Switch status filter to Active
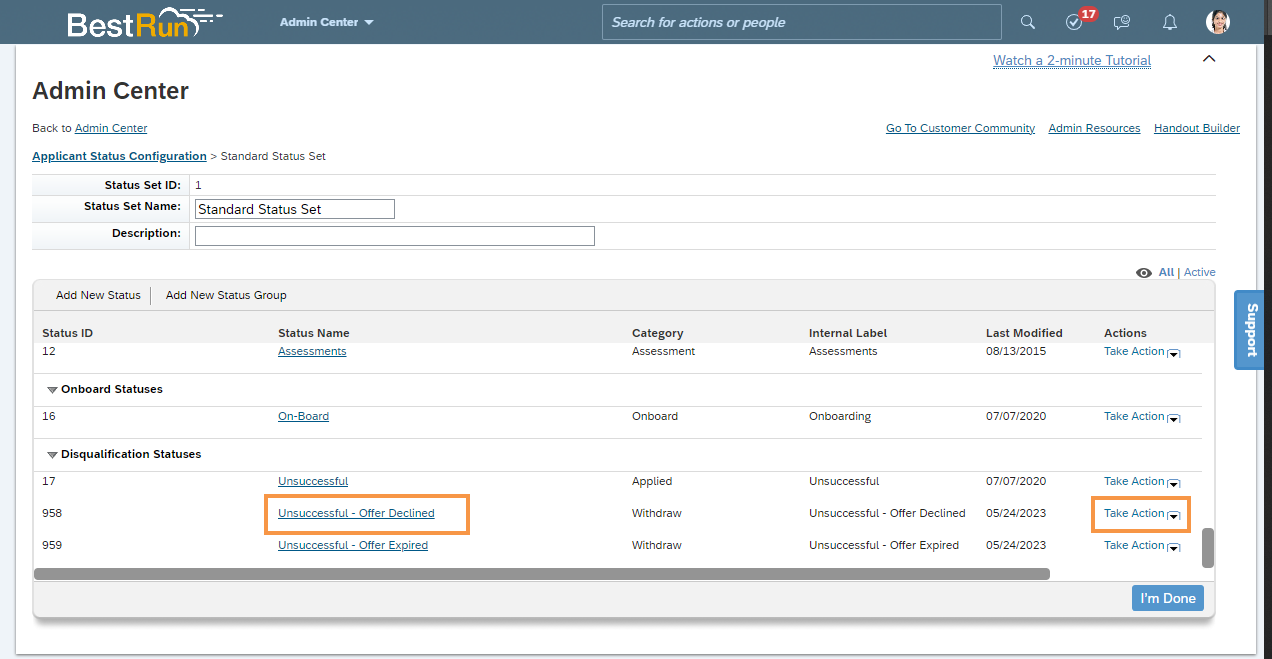 click(1199, 272)
